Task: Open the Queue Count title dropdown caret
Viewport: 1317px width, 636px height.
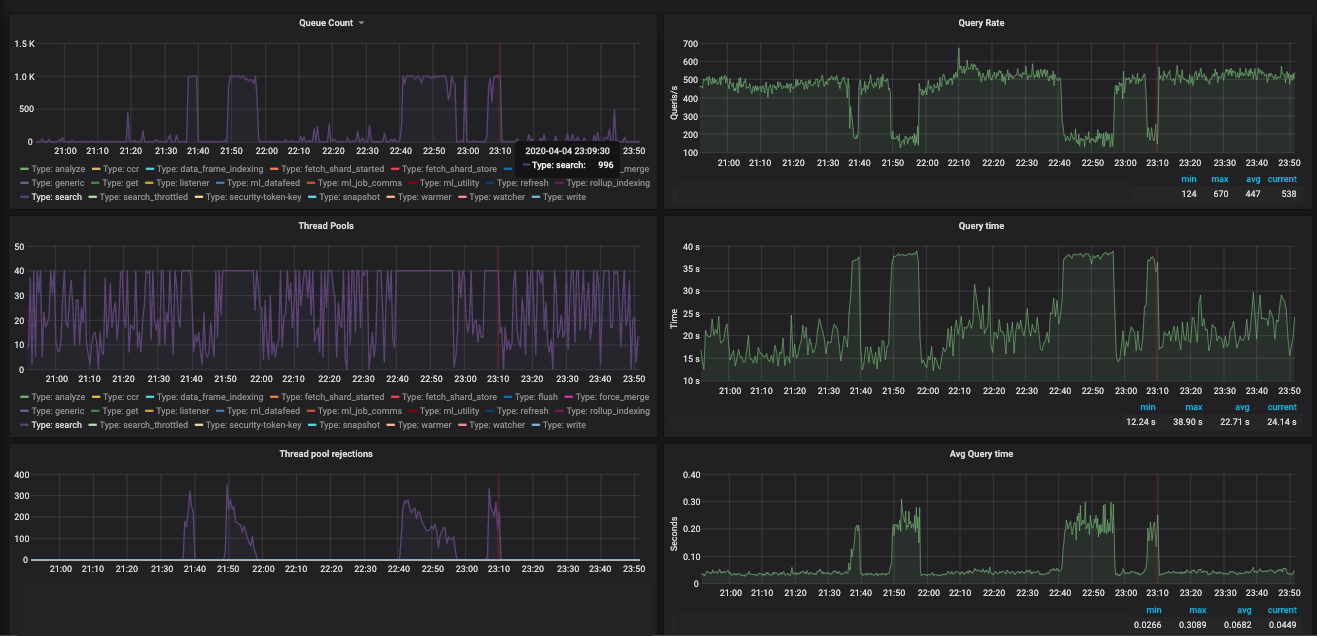Action: [361, 23]
